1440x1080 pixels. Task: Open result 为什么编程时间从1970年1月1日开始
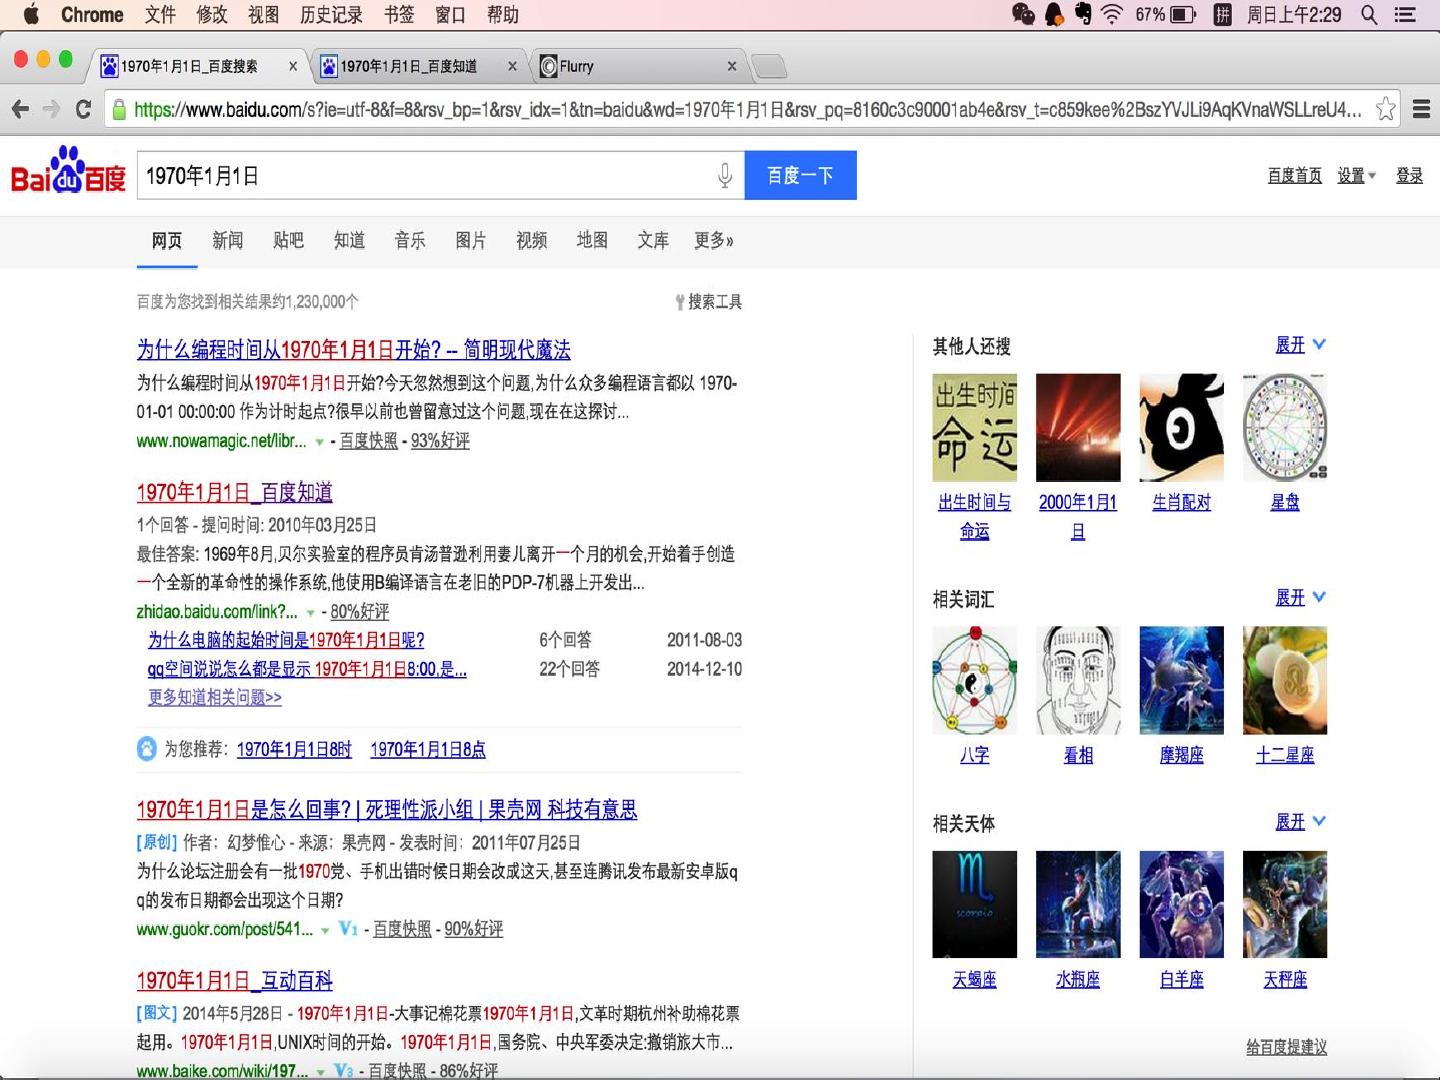tap(354, 350)
